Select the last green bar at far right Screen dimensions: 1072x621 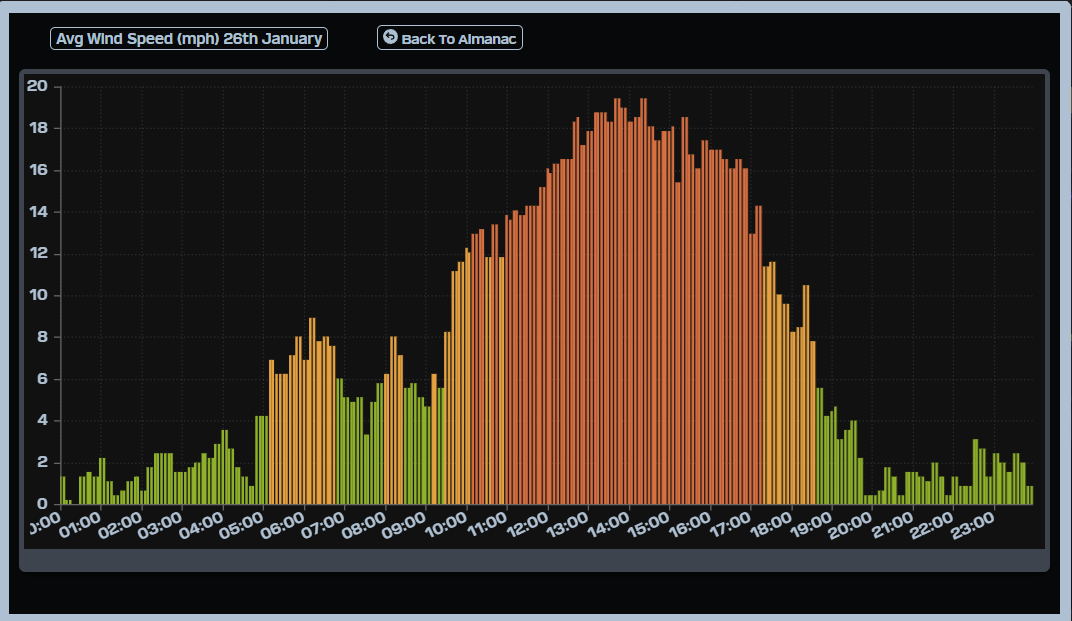[x=1030, y=495]
